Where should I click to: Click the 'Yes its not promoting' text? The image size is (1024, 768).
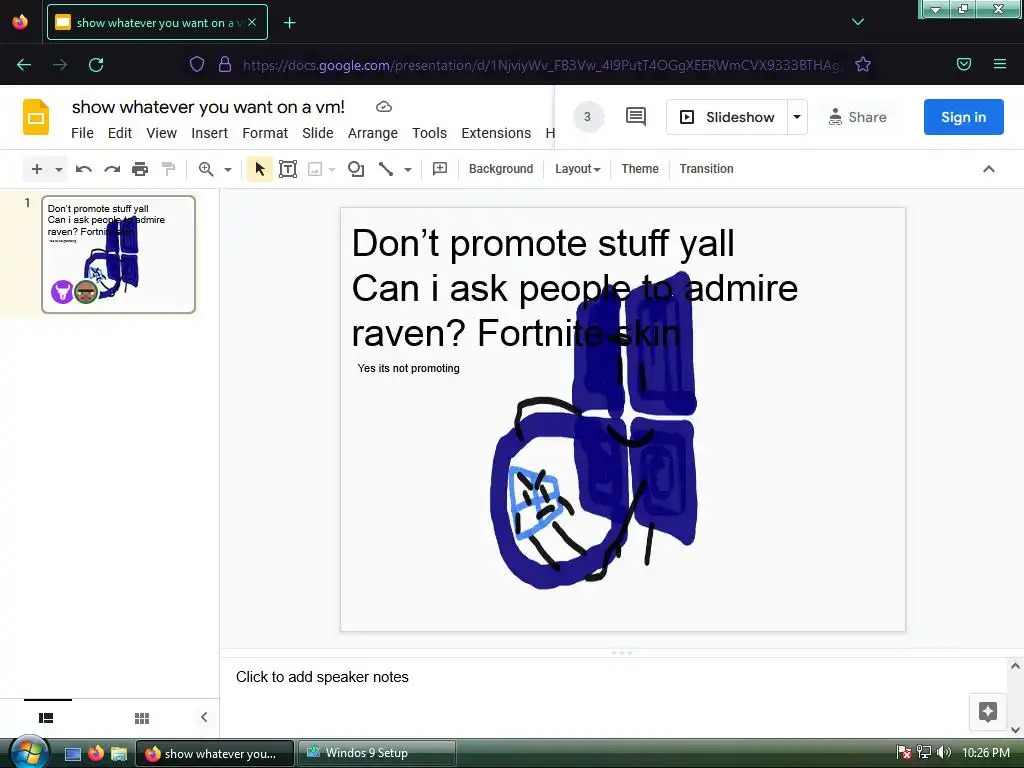(408, 368)
